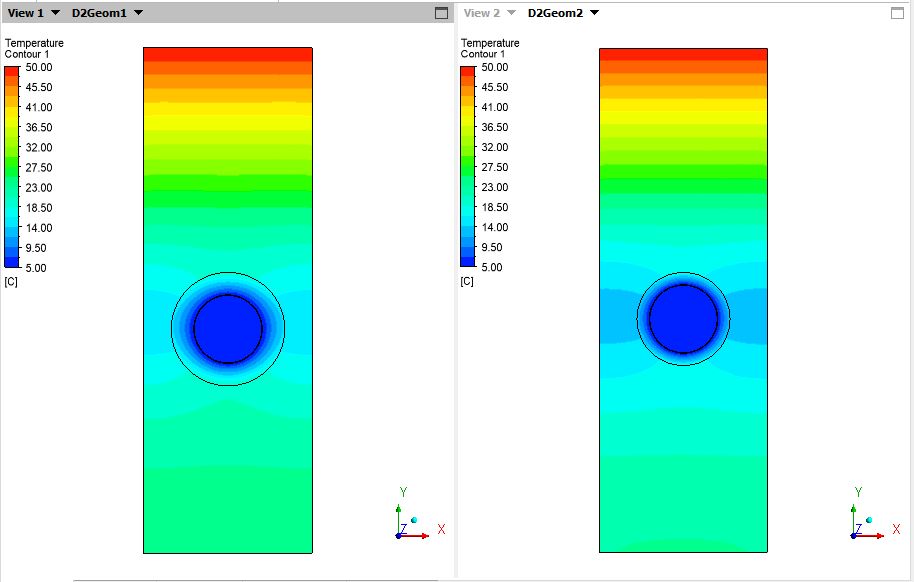914x582 pixels.
Task: Click the Y axis label in View 1 triad
Action: (404, 491)
